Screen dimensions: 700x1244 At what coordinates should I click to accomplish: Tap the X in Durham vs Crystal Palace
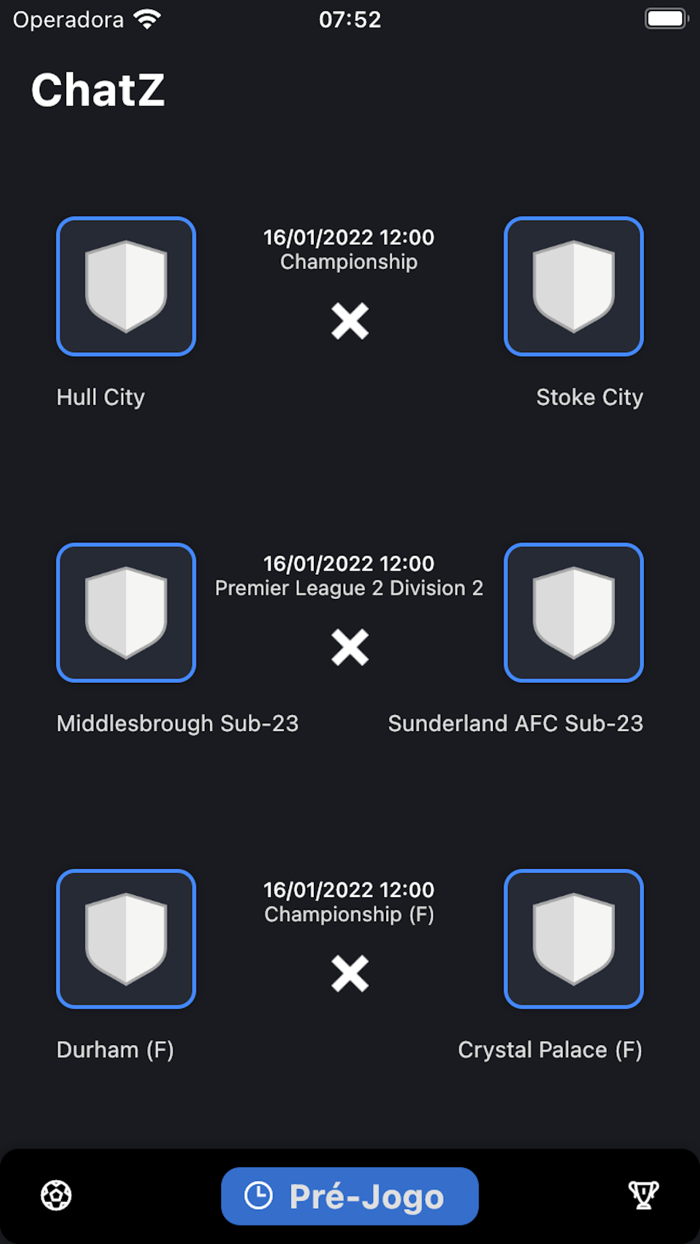(350, 973)
